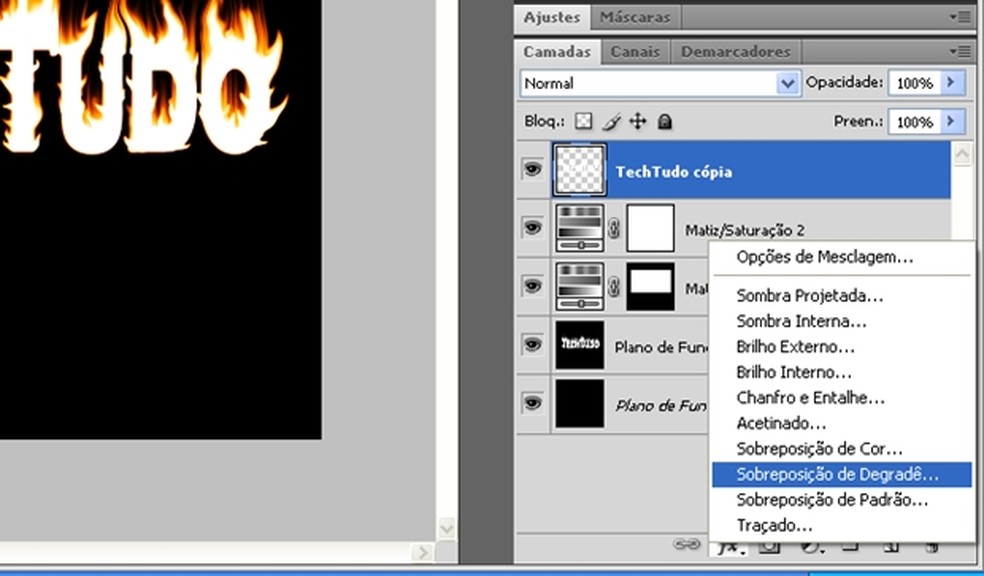Hide the Plano de Fundo copy layer with text thumbnail

point(532,344)
